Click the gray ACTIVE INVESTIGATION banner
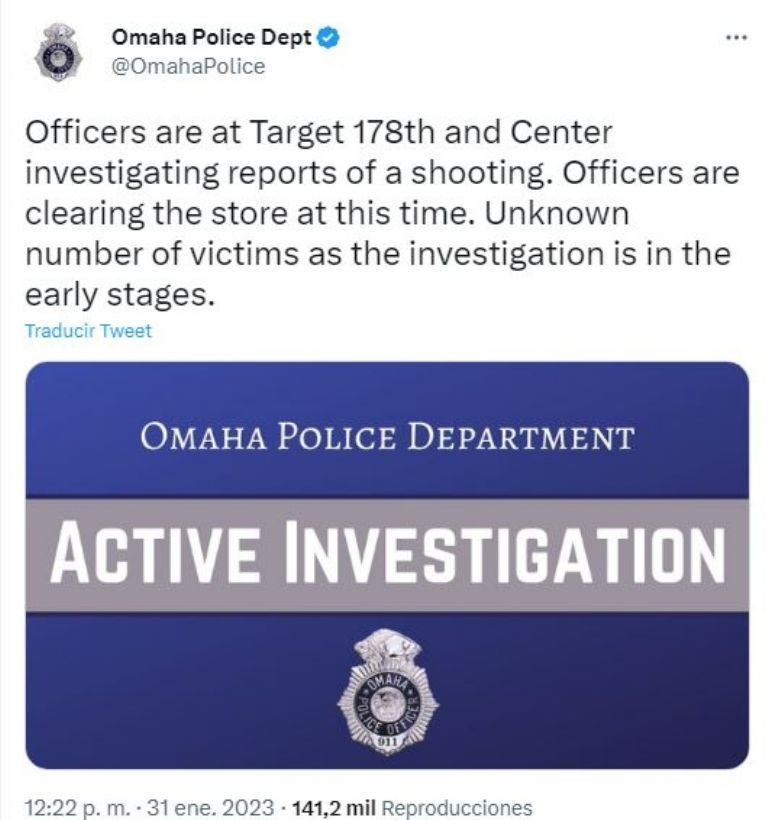Image resolution: width=768 pixels, height=820 pixels. (x=387, y=555)
